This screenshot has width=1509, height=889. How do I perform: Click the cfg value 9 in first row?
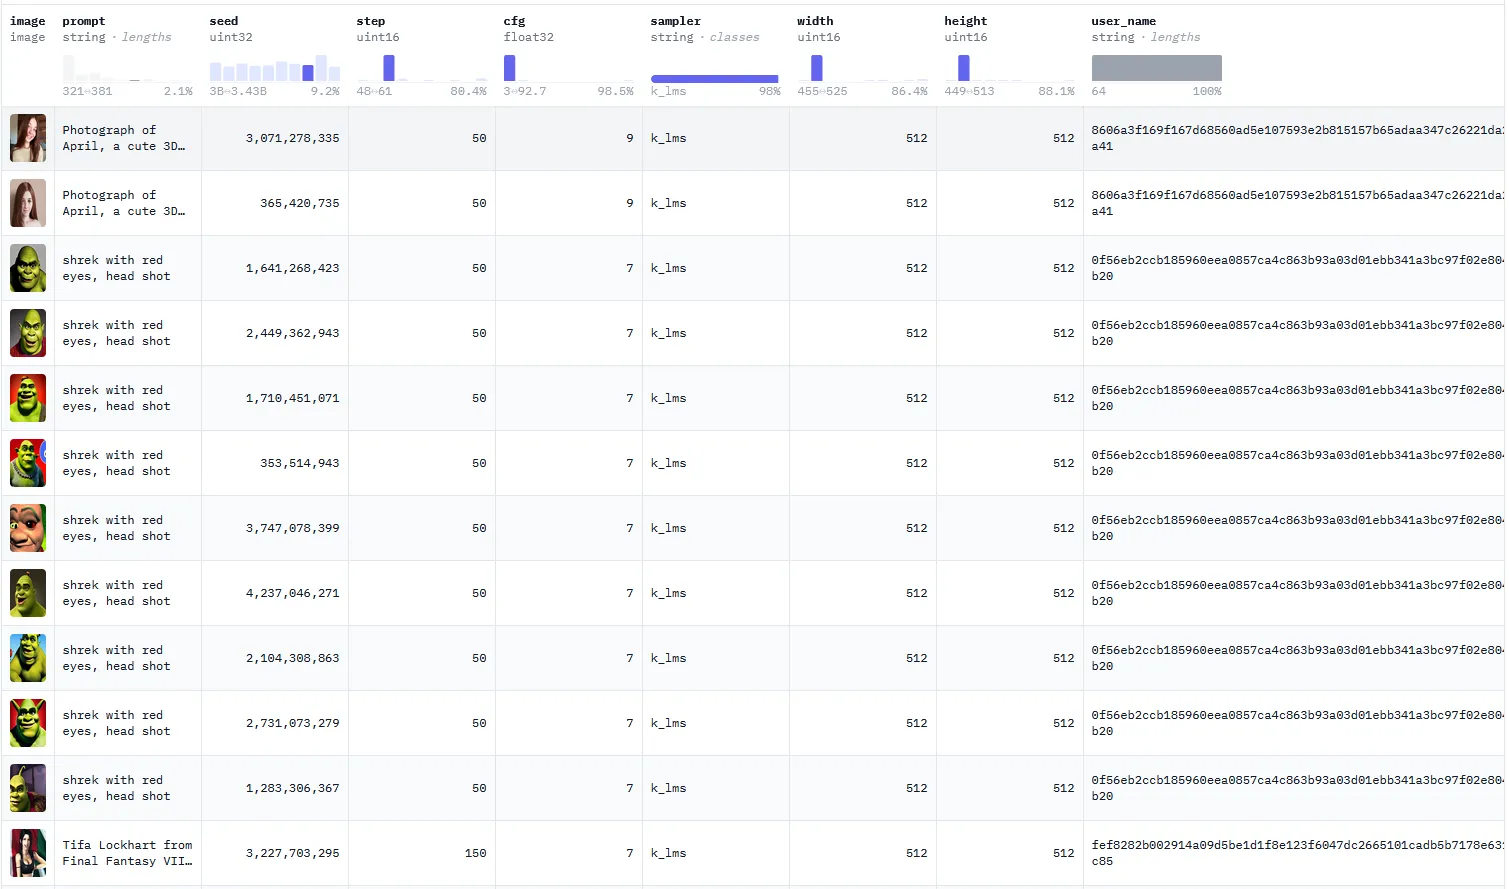tap(630, 138)
